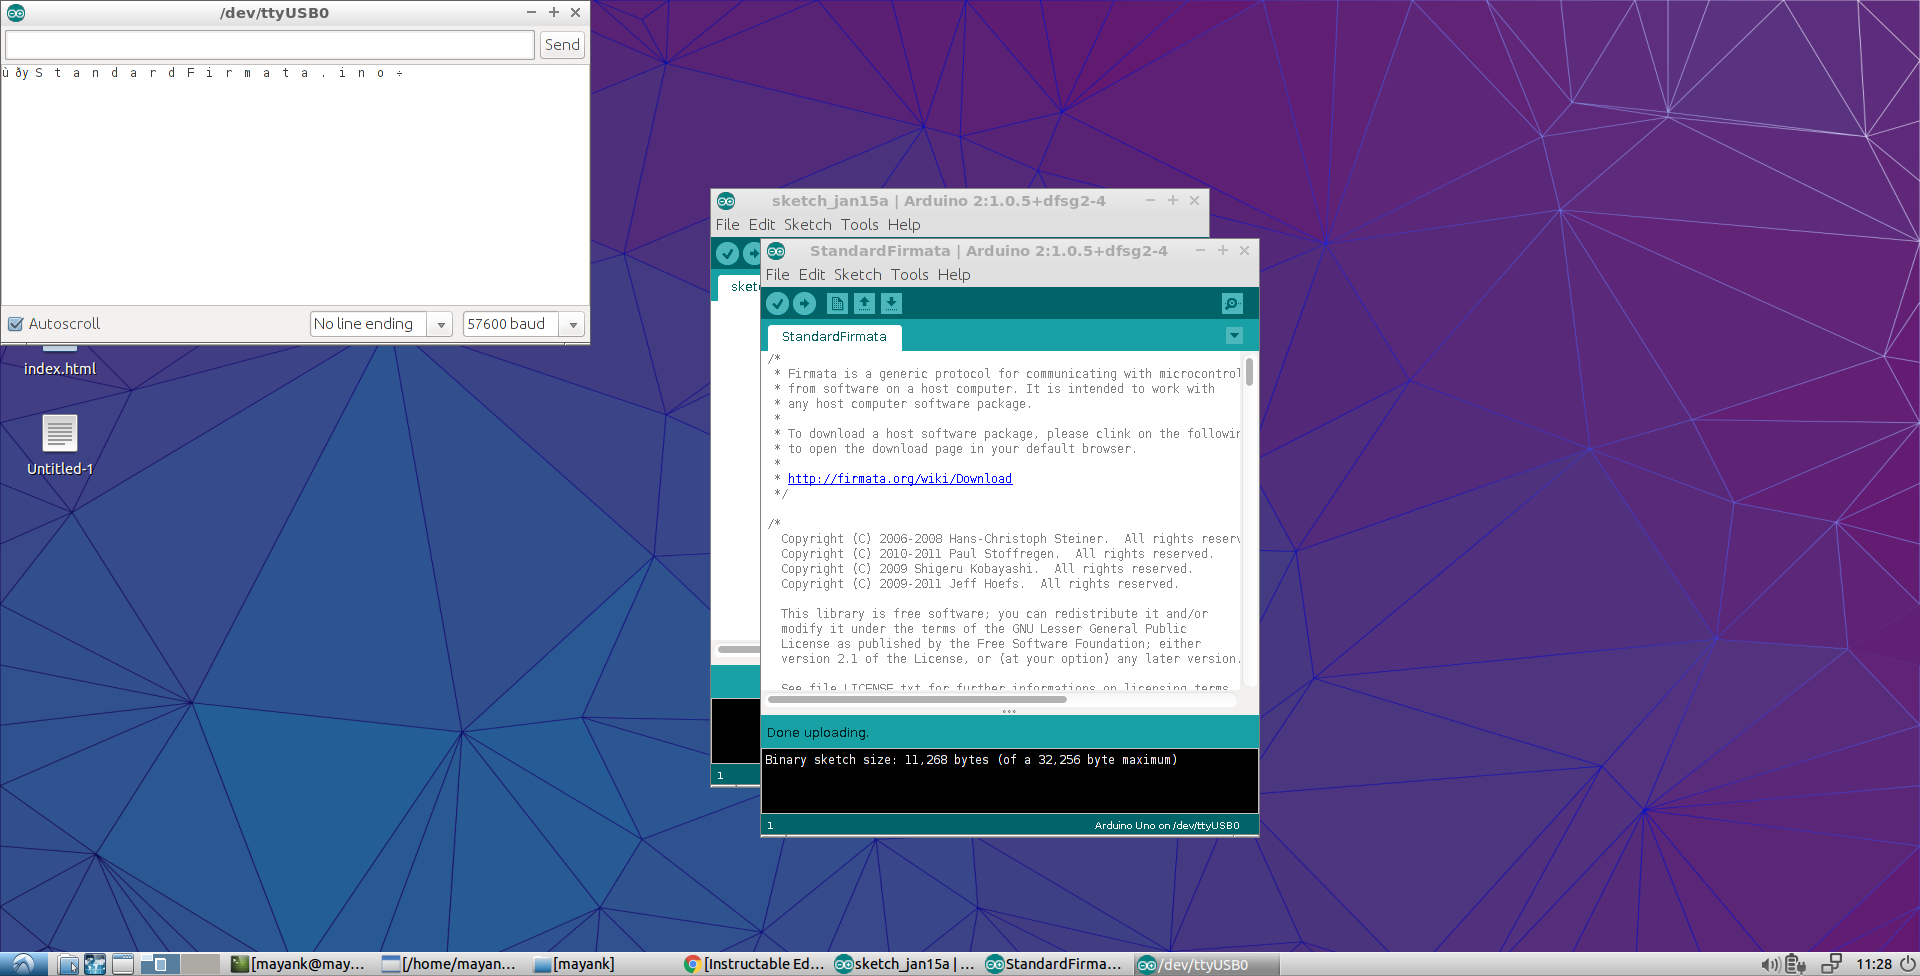Save StandardFirmata using the save icon
The height and width of the screenshot is (976, 1920).
(x=891, y=303)
